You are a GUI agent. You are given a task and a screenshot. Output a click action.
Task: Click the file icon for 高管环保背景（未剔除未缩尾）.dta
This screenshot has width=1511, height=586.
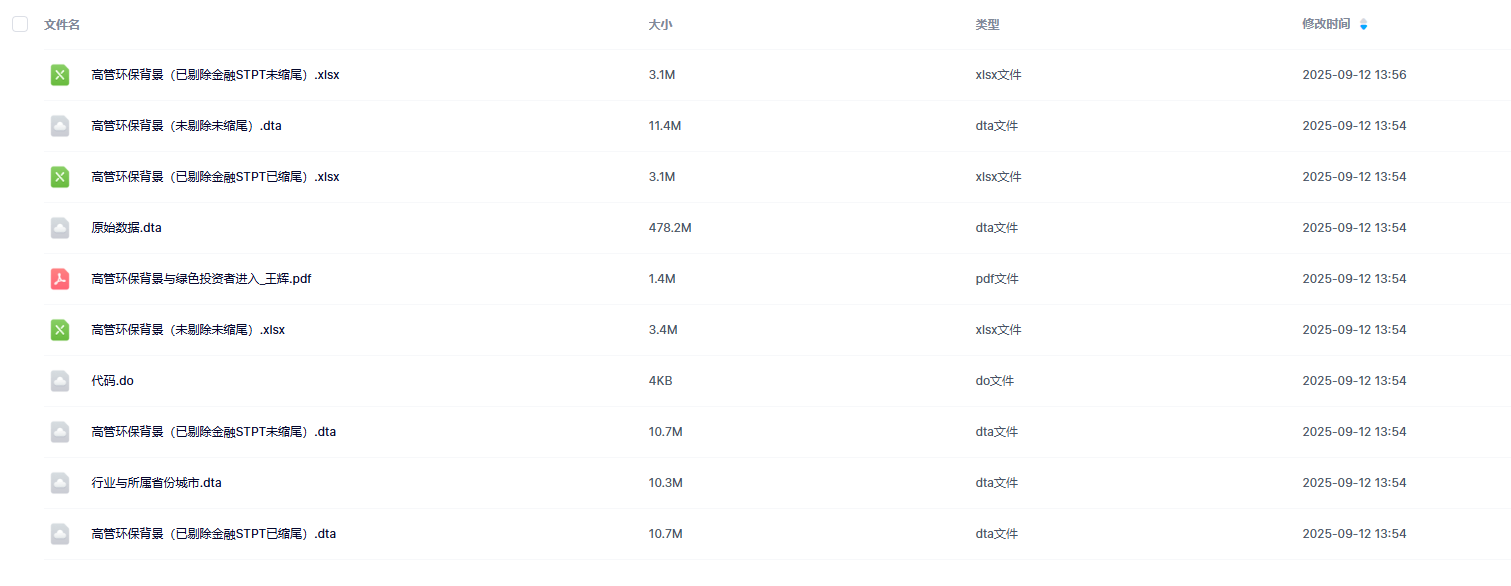(60, 126)
